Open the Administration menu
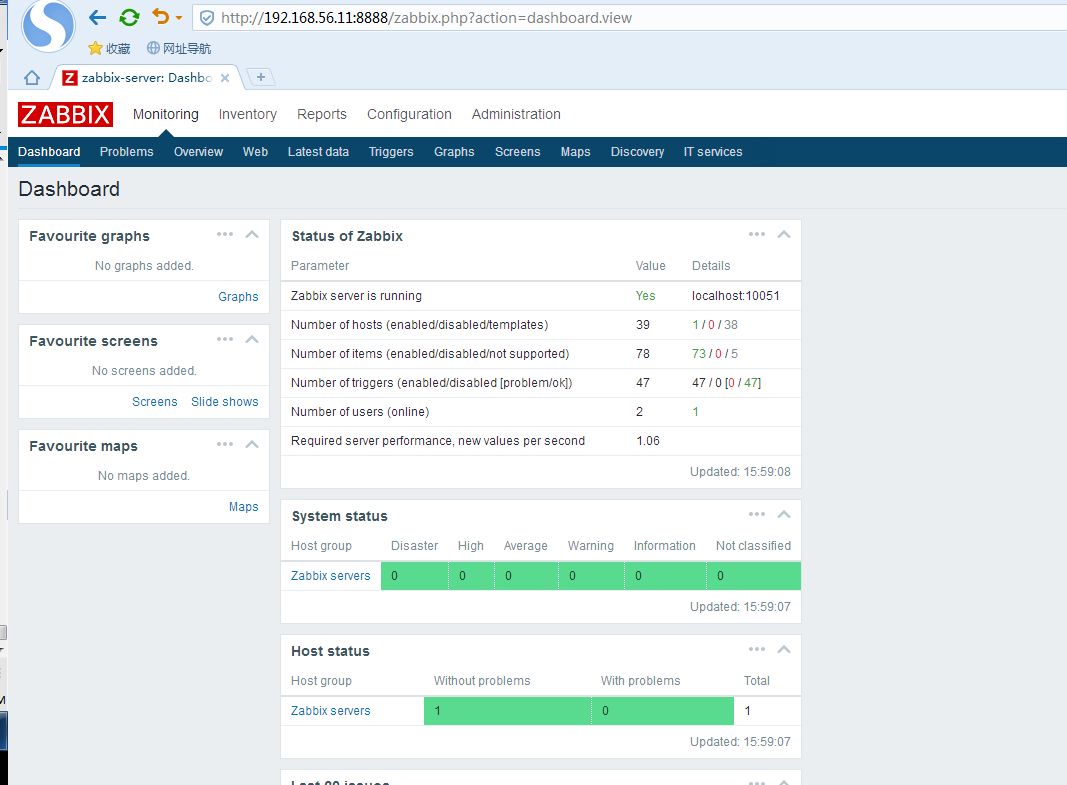The width and height of the screenshot is (1067, 785). (516, 114)
